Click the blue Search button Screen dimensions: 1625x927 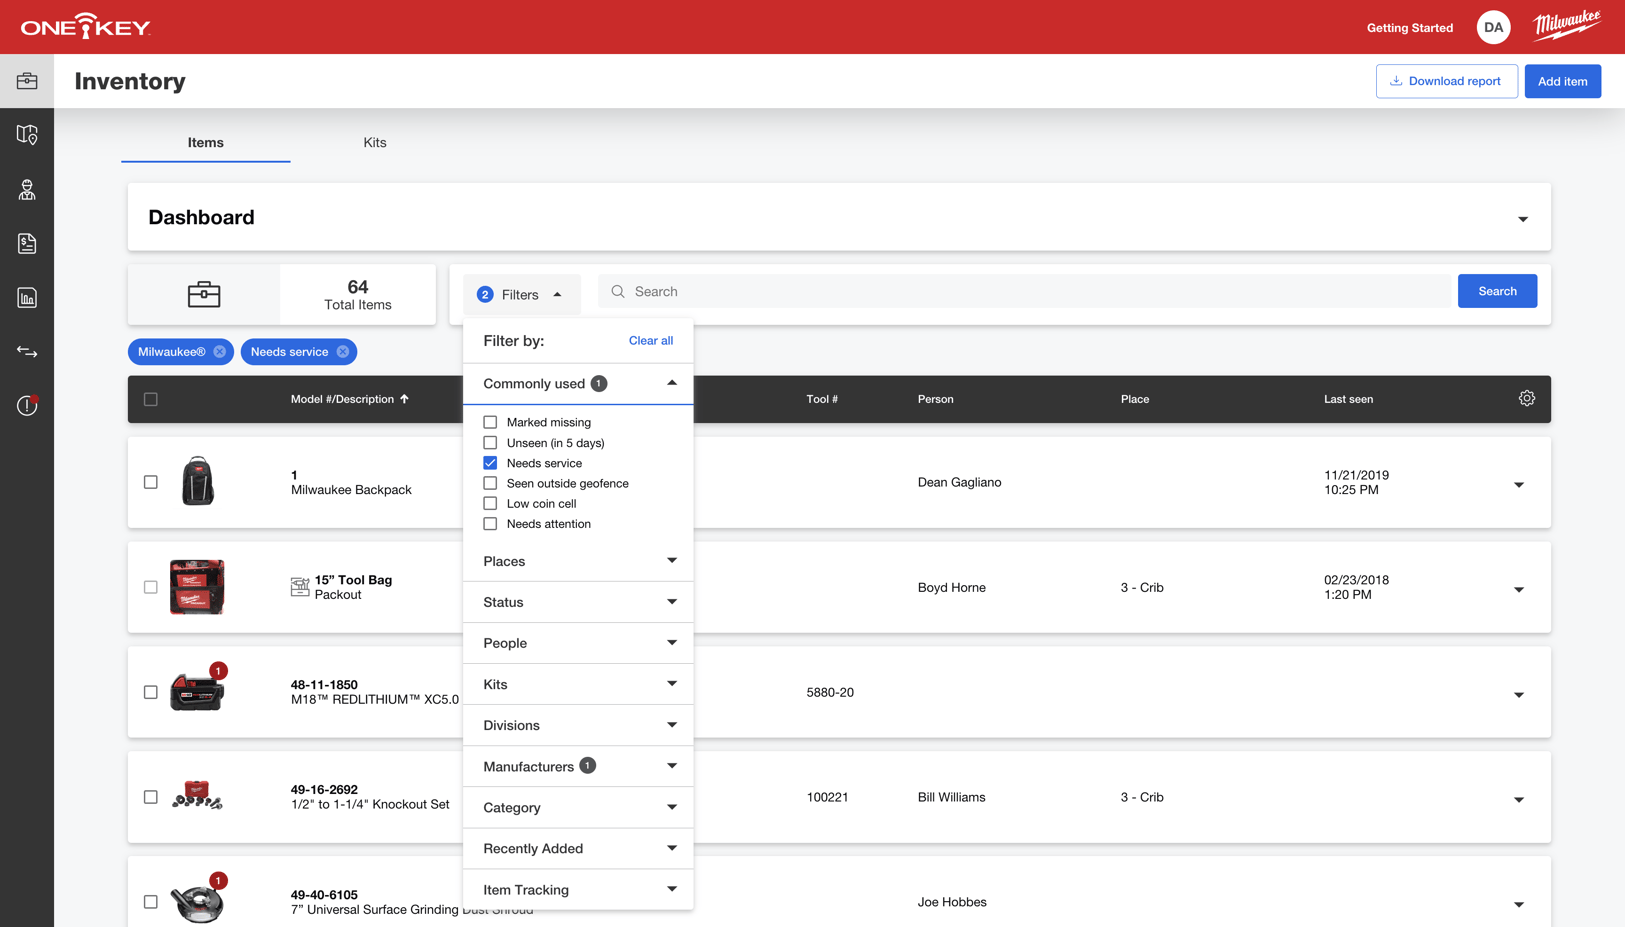tap(1497, 291)
